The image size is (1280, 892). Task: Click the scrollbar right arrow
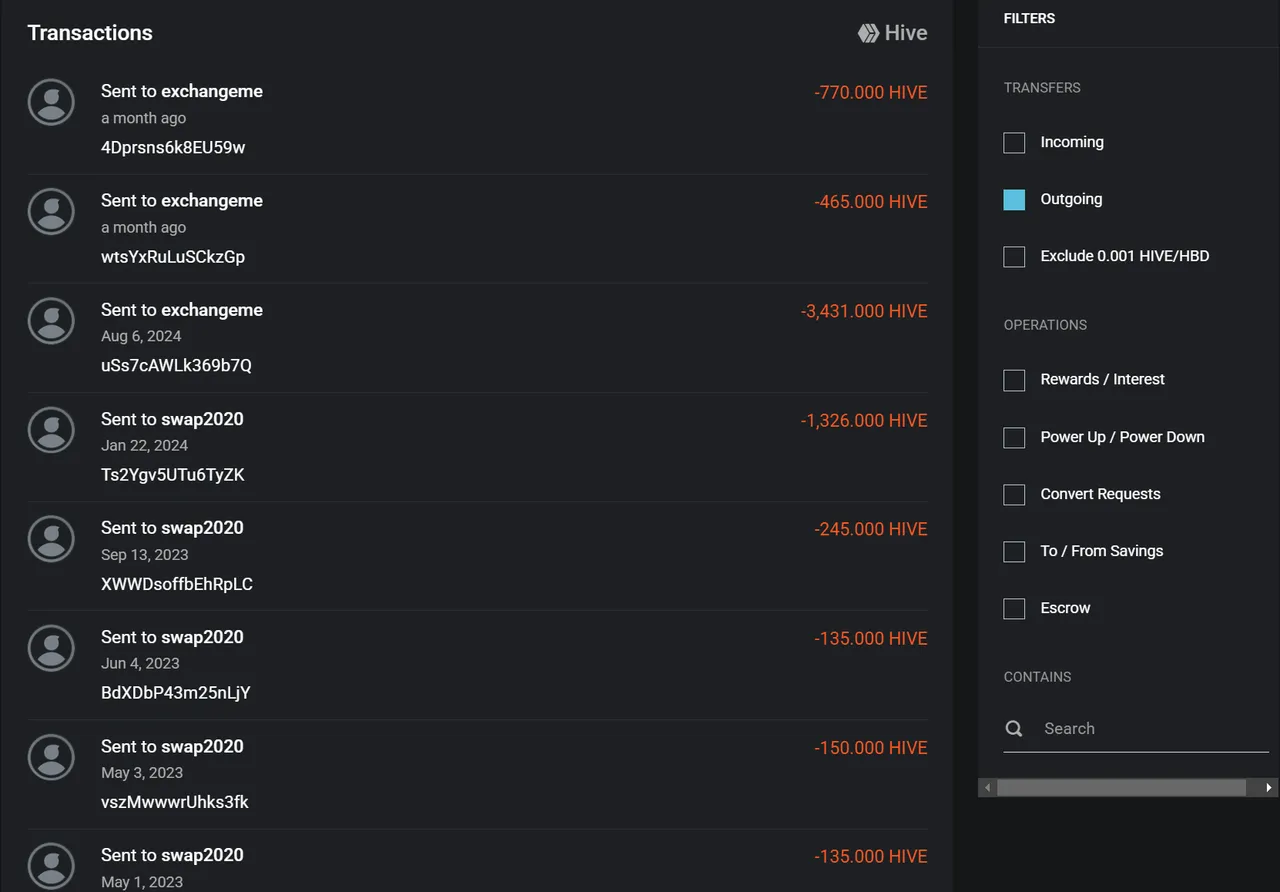click(x=1269, y=788)
